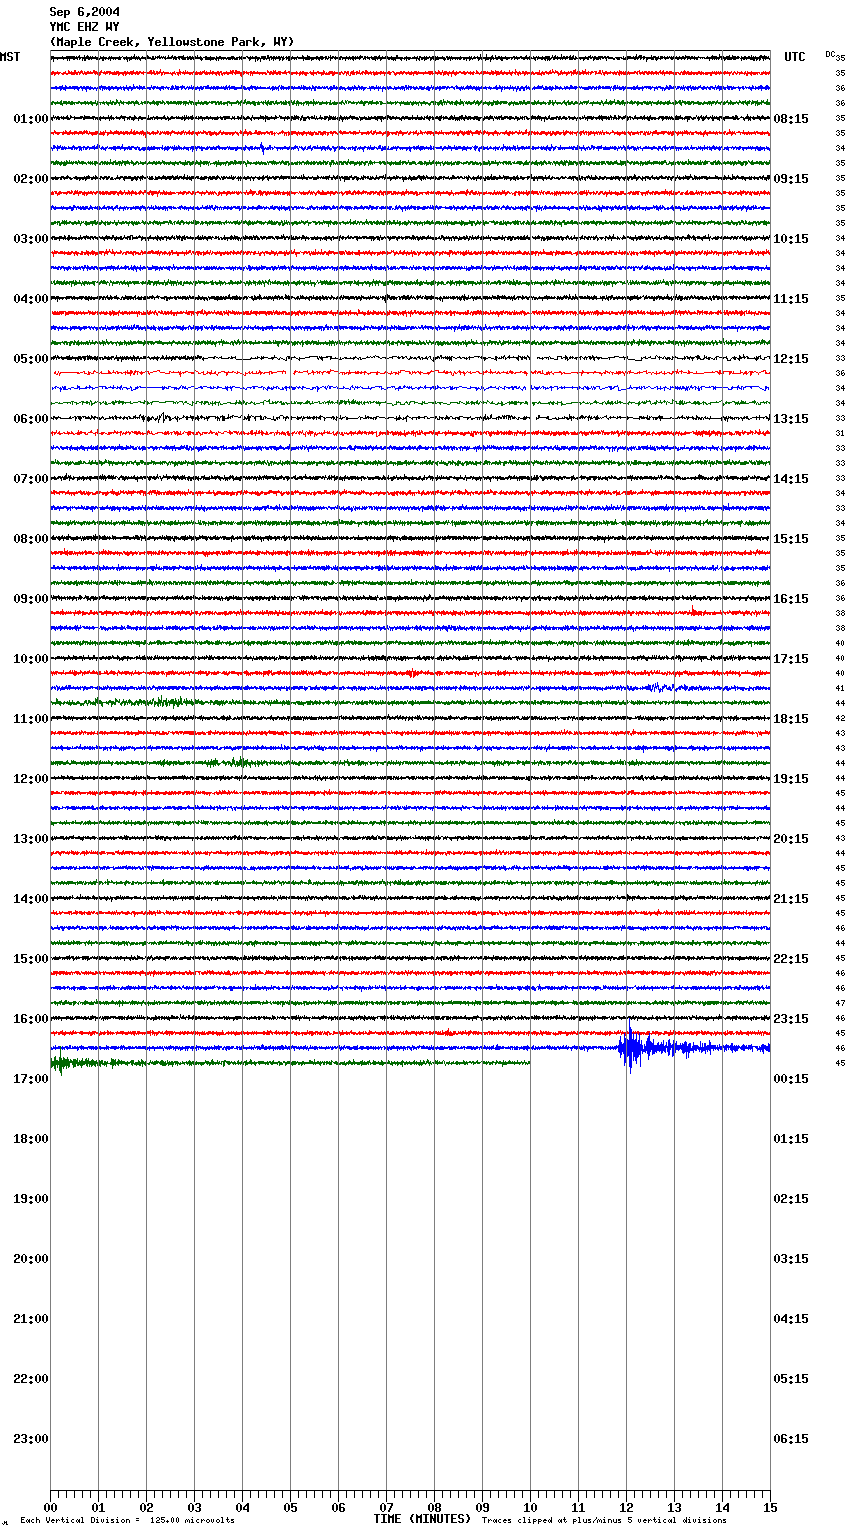Viewport: 850px width, 1534px height.
Task: Click minute 05 on the bottom axis
Action: click(x=290, y=1507)
